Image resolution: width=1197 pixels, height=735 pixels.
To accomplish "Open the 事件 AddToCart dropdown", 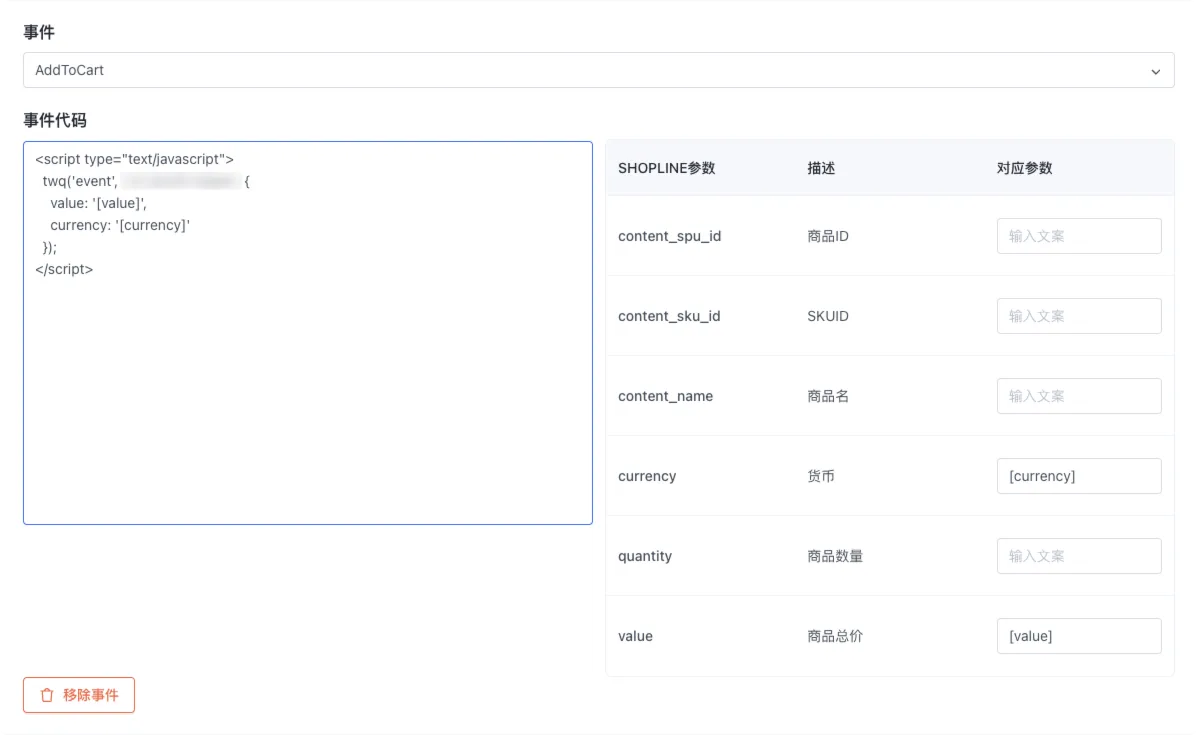I will click(x=598, y=71).
